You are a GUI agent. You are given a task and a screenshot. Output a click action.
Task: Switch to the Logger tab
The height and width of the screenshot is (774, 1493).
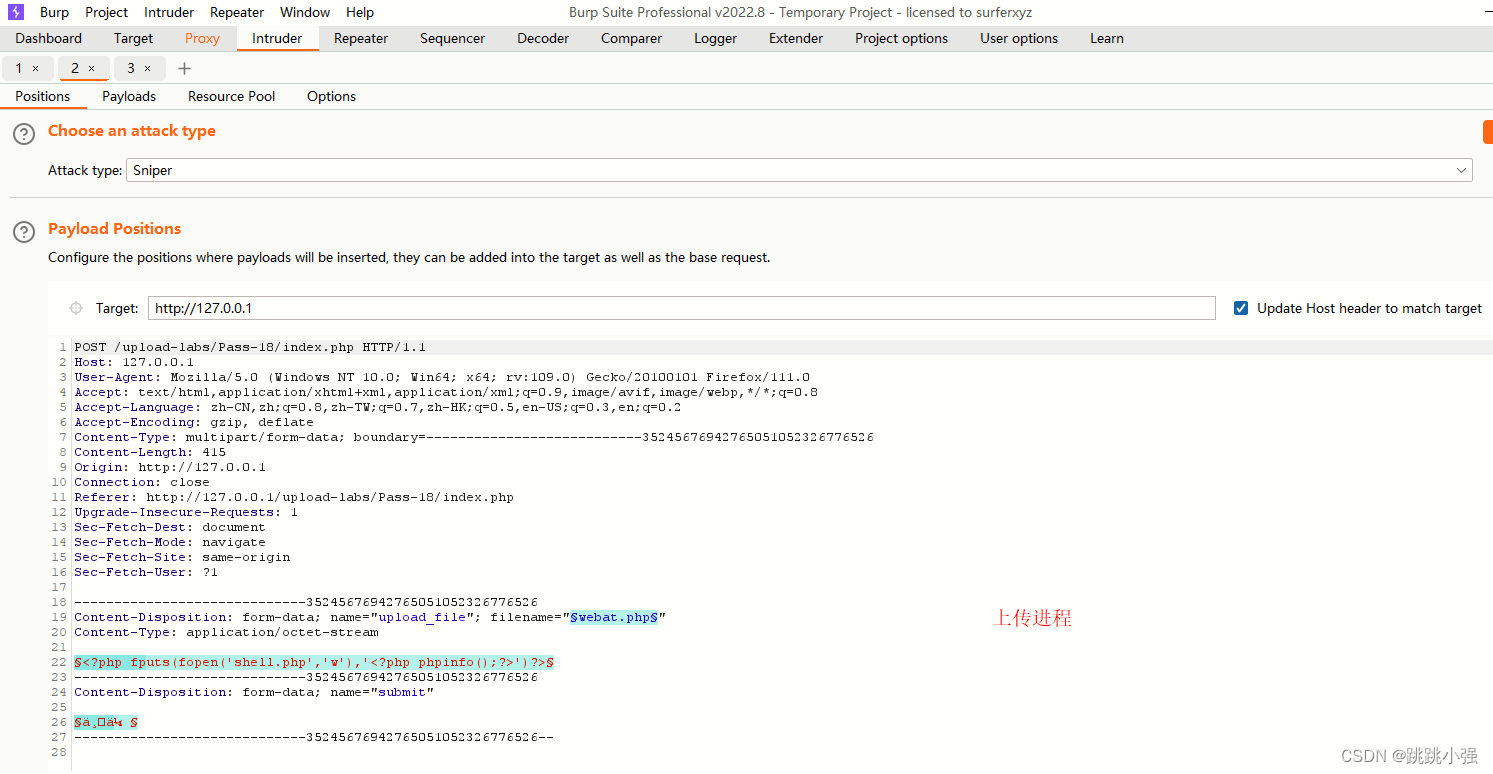(715, 38)
